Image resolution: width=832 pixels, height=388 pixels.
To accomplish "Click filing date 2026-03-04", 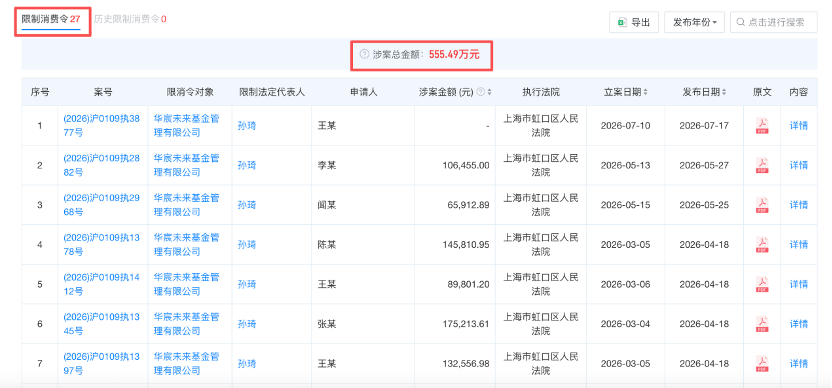I will tap(626, 324).
